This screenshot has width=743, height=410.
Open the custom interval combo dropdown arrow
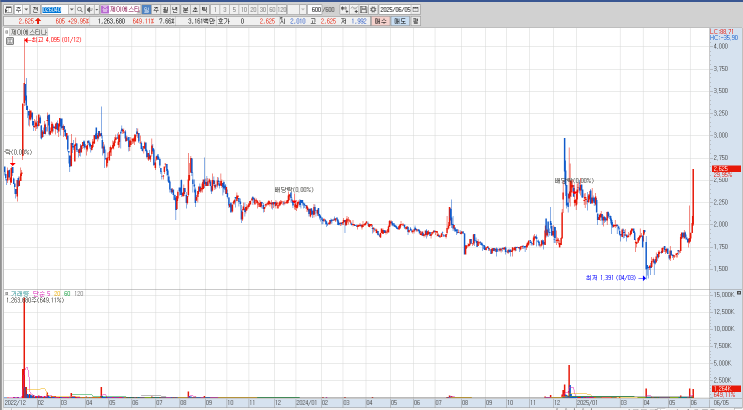point(303,9)
